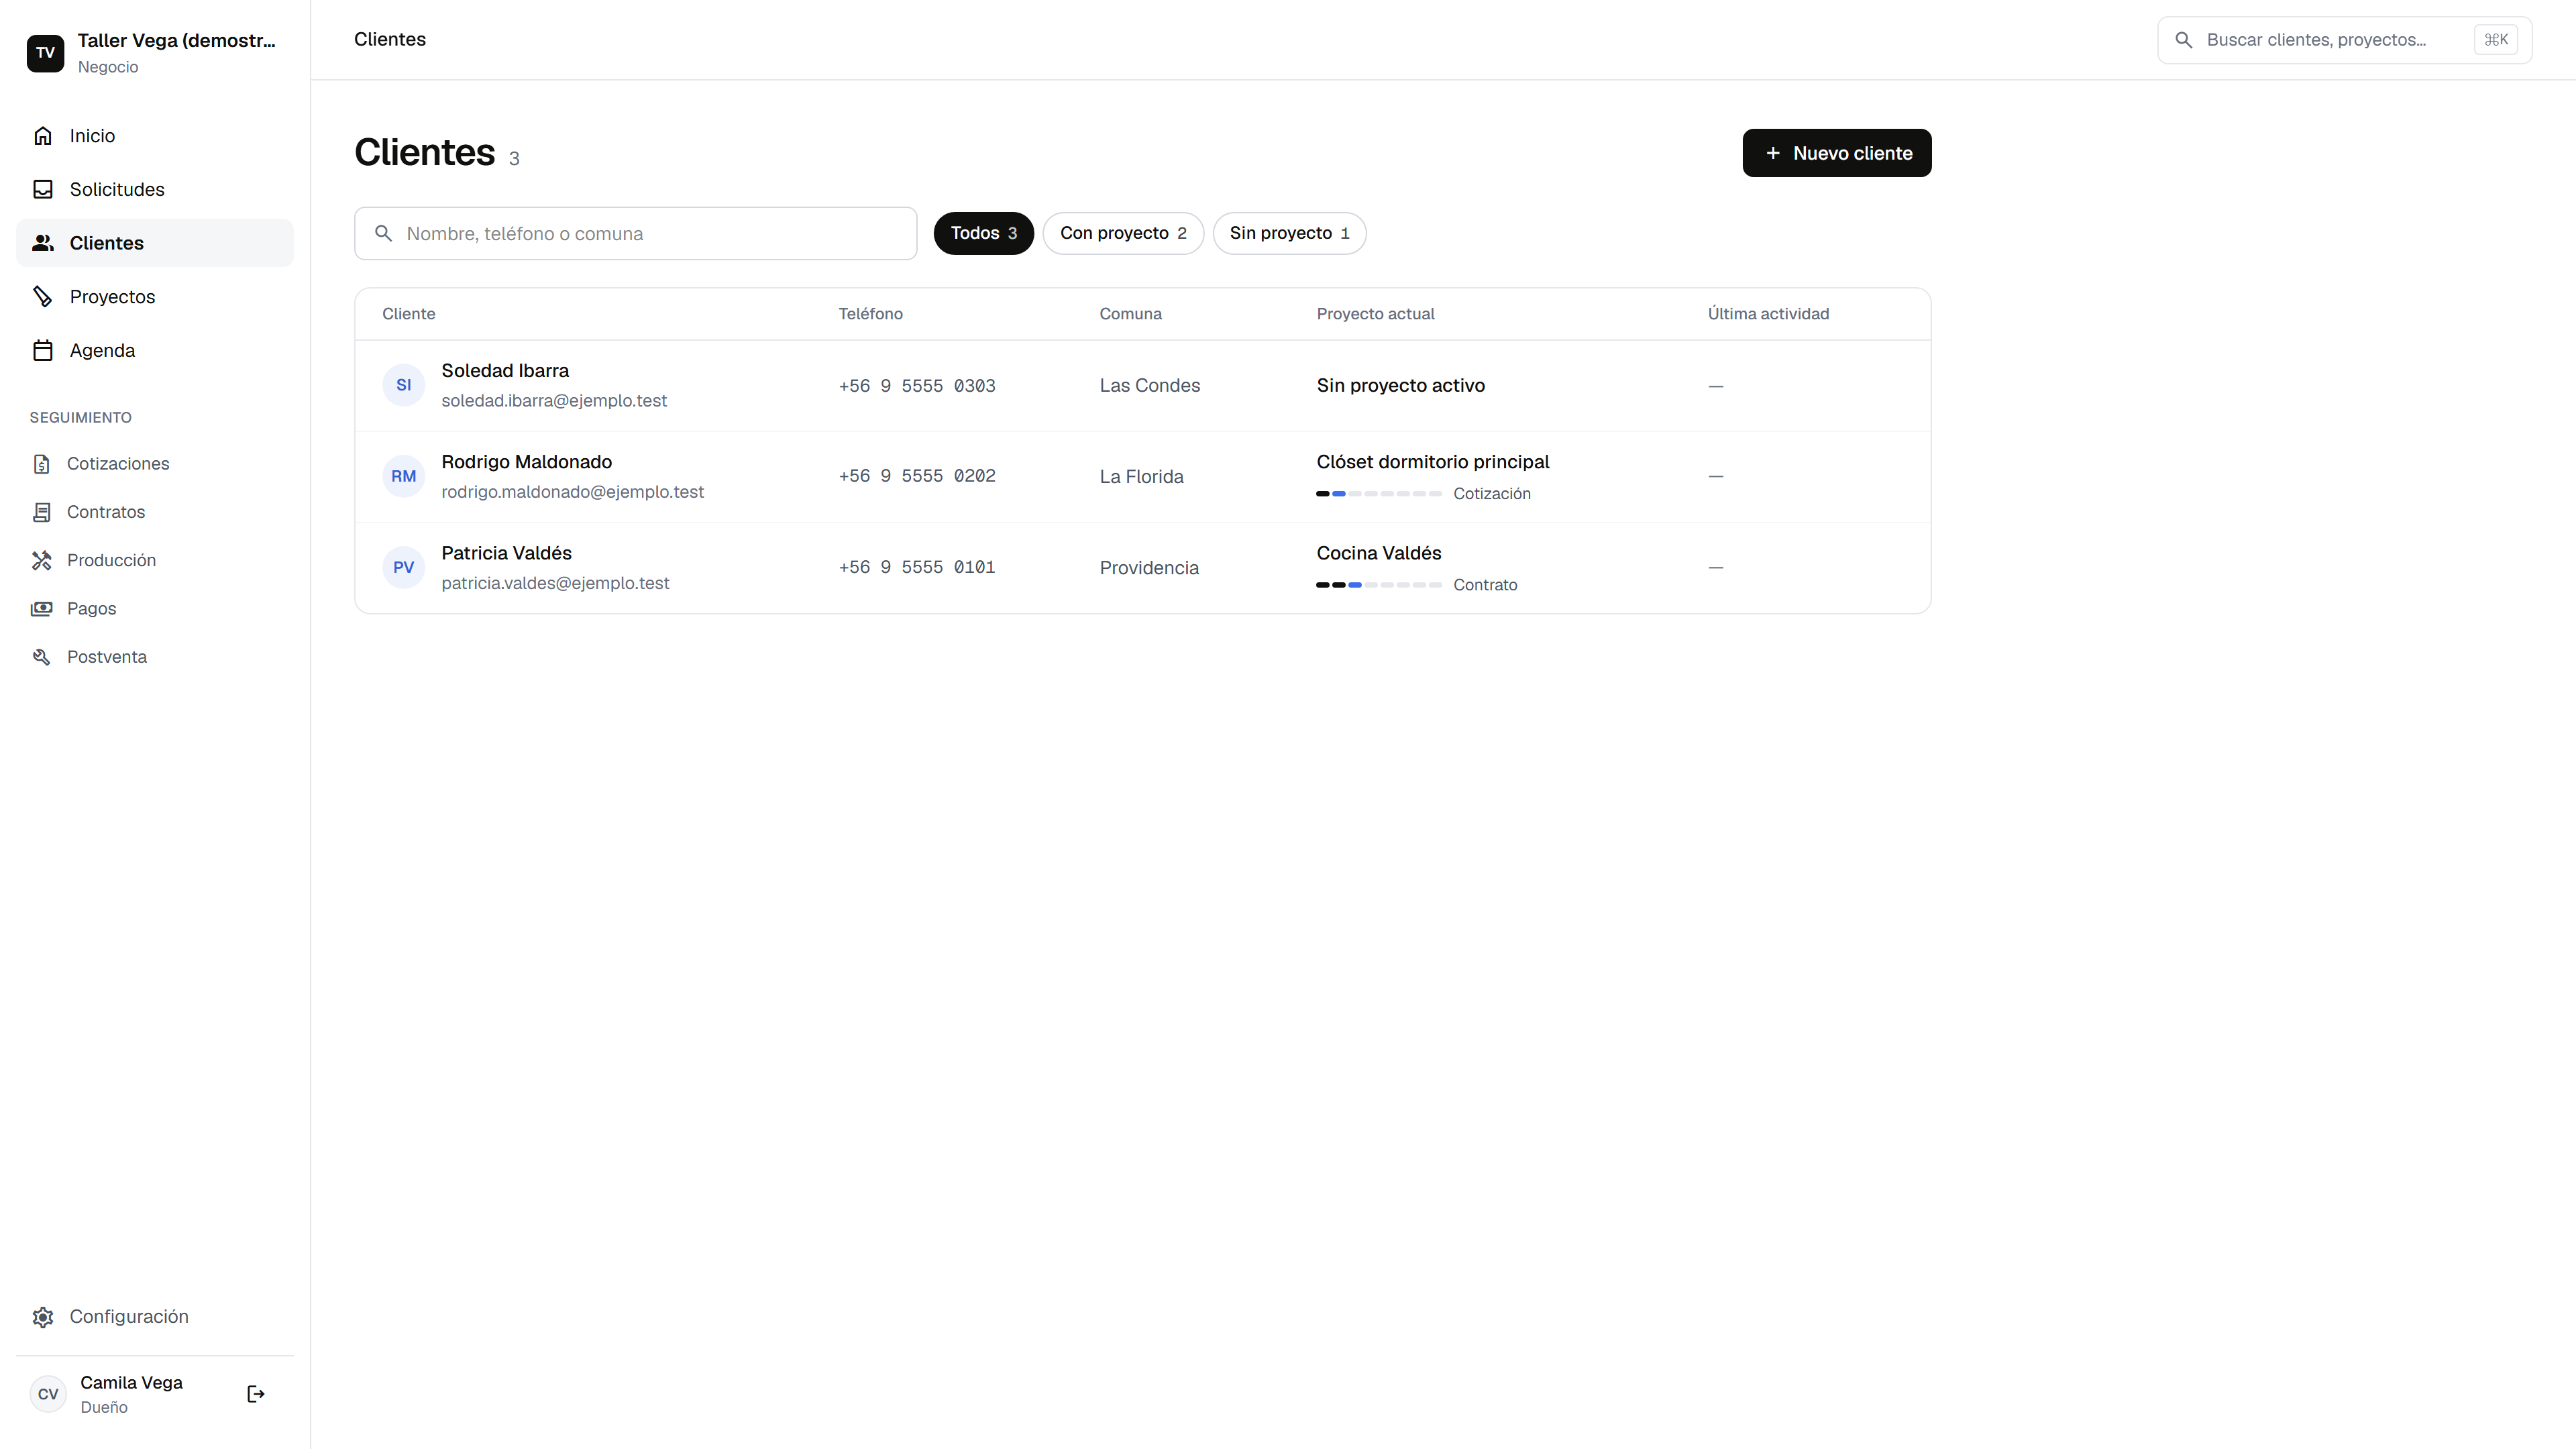Click email soledad.ibarra@ejemplo.test

click(554, 401)
